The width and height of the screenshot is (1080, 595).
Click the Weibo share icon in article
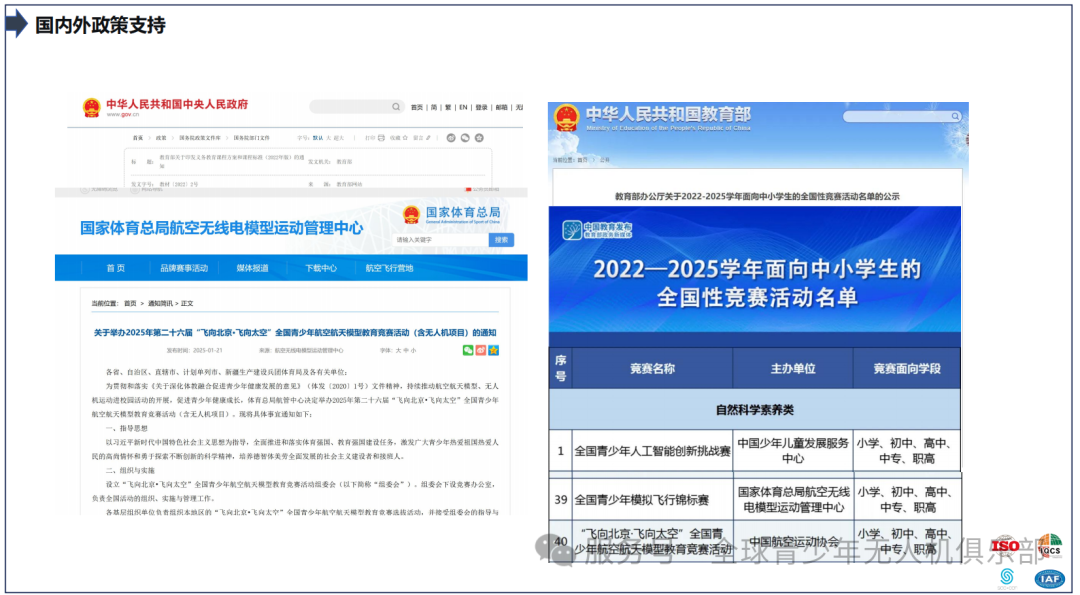pos(480,350)
